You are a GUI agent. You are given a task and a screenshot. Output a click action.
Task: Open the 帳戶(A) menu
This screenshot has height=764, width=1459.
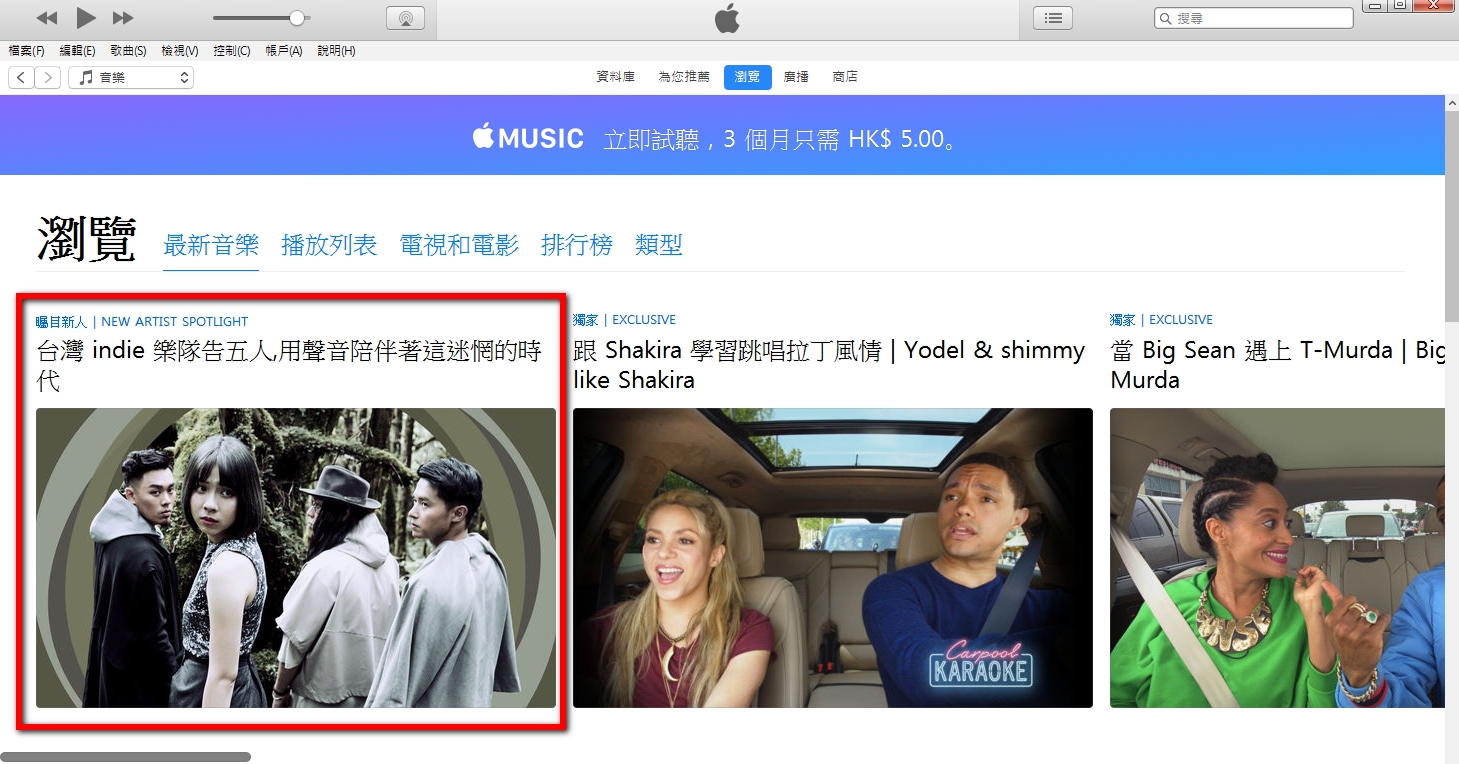tap(283, 51)
